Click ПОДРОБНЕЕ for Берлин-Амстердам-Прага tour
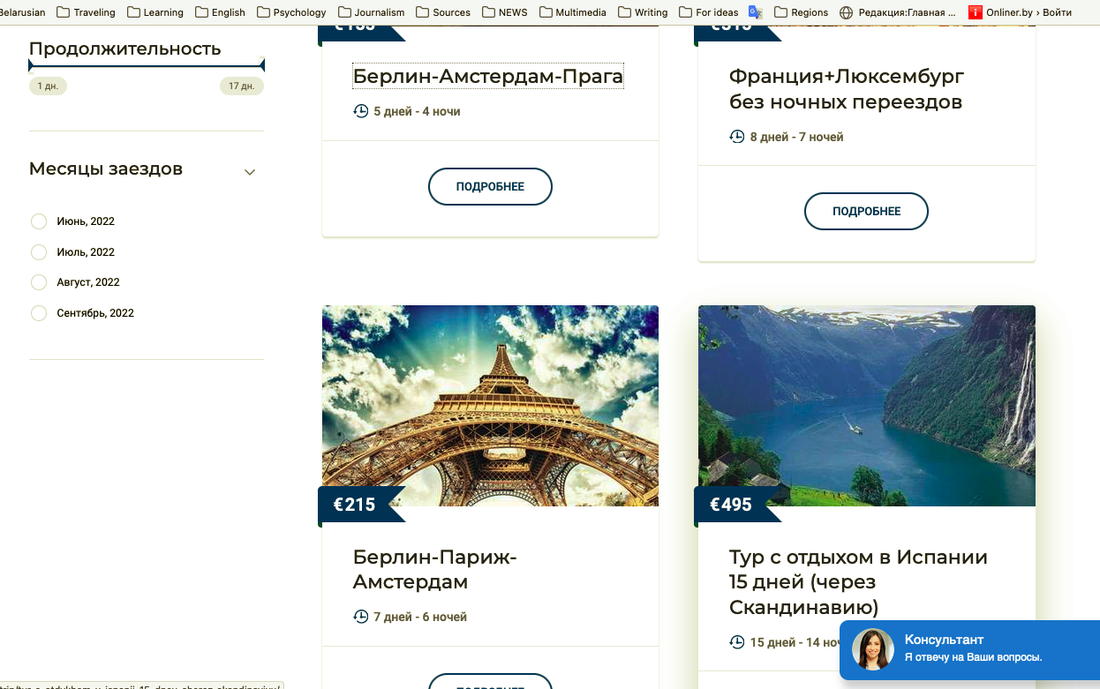 click(490, 187)
